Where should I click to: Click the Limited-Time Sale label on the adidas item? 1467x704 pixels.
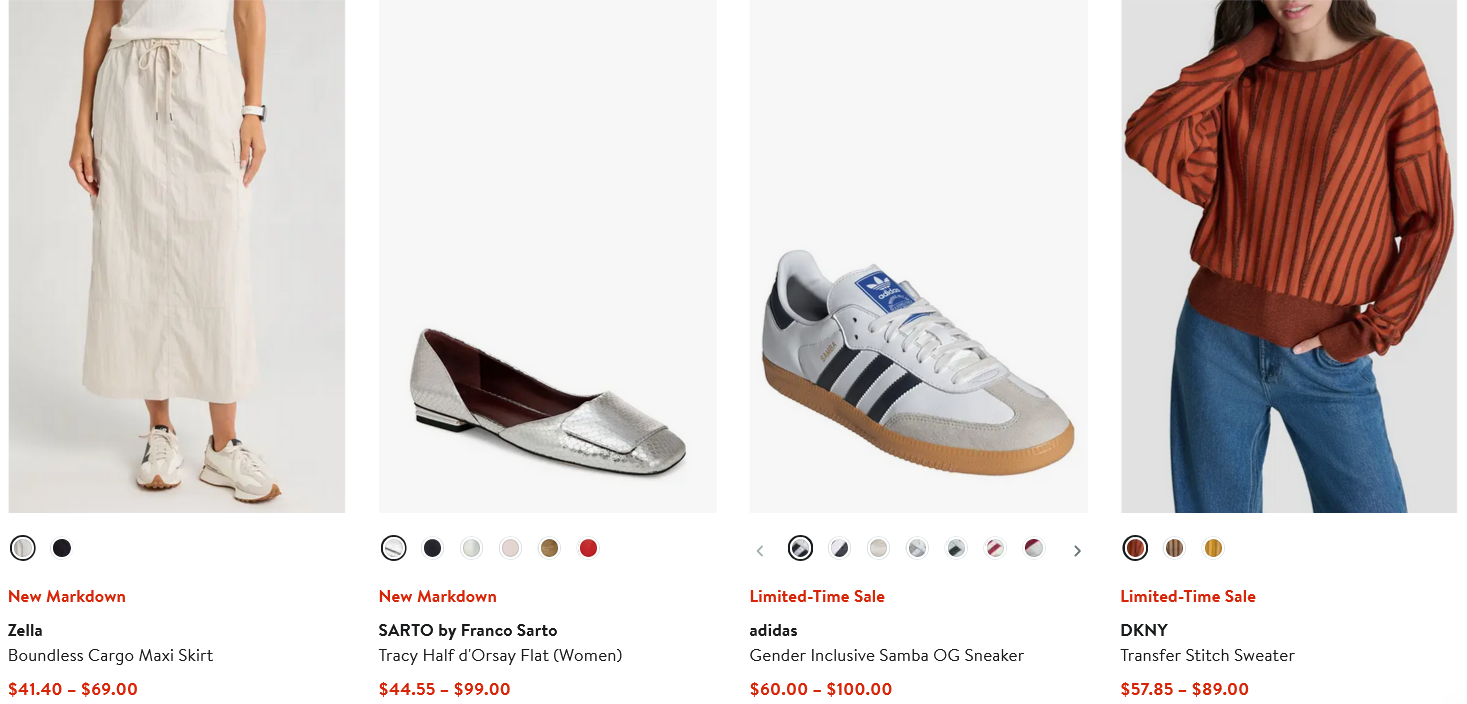pos(817,596)
